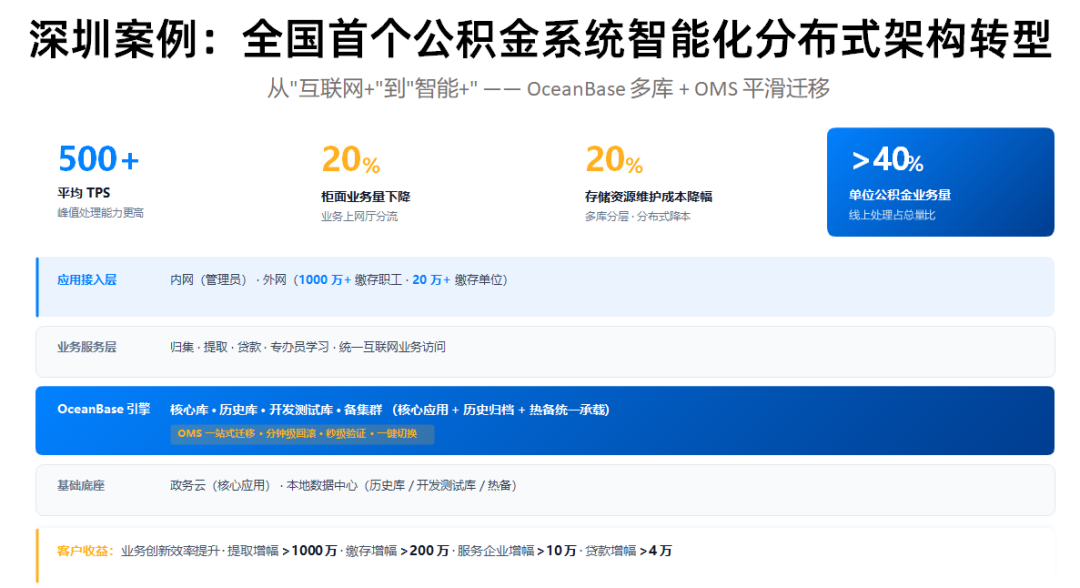Viewport: 1080px width, 588px height.
Task: Click the 贷款增幅 >4 万 figure
Action: [x=628, y=551]
